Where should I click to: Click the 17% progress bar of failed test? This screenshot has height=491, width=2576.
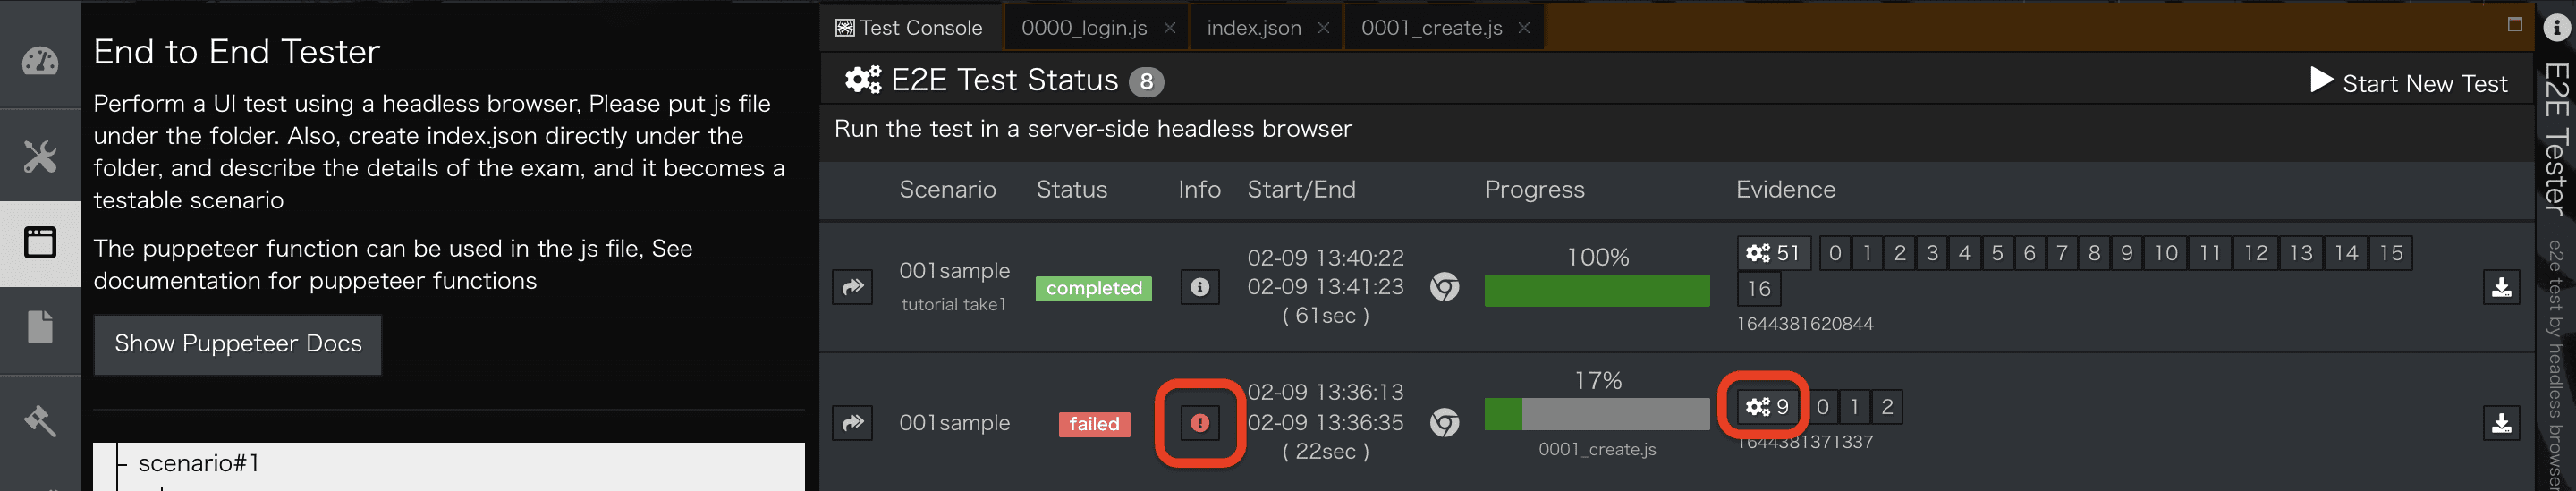point(1597,414)
